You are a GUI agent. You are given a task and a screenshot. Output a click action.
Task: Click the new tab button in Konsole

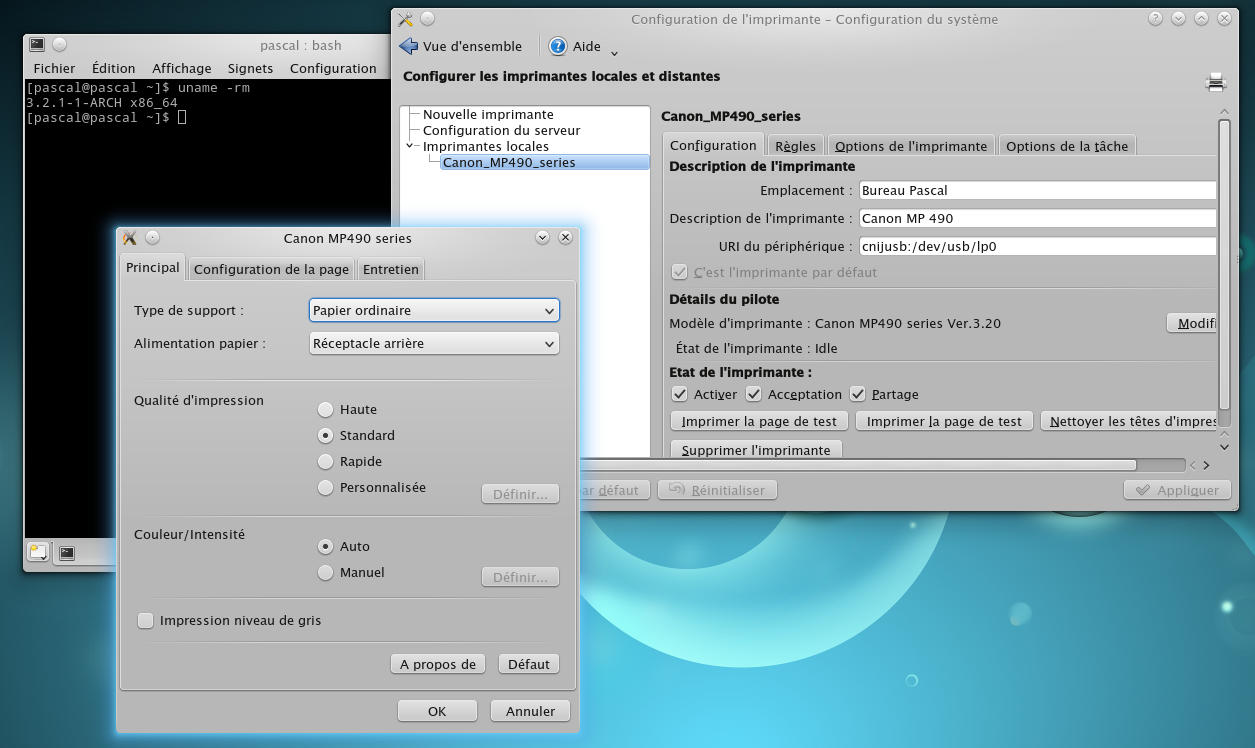click(x=38, y=552)
